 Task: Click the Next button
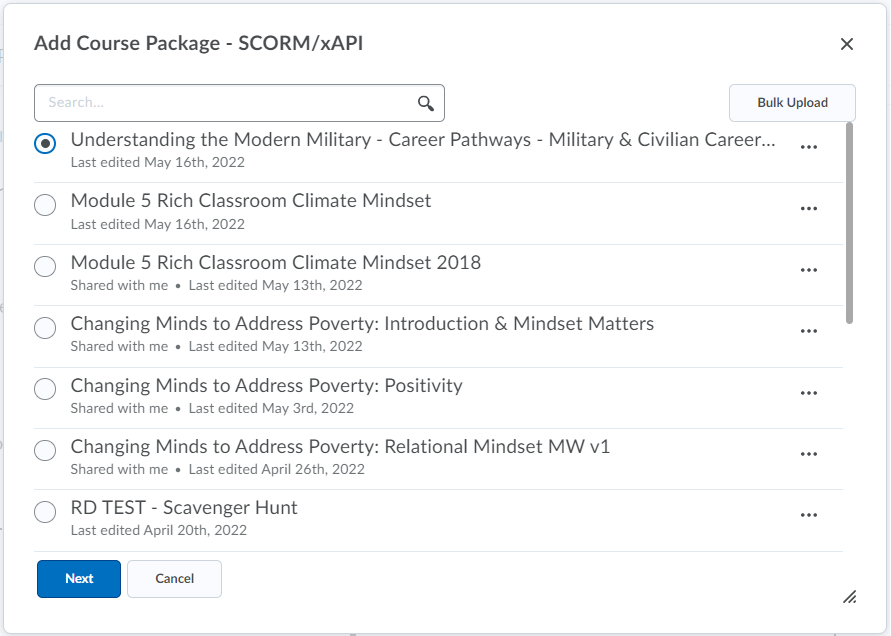click(x=79, y=579)
